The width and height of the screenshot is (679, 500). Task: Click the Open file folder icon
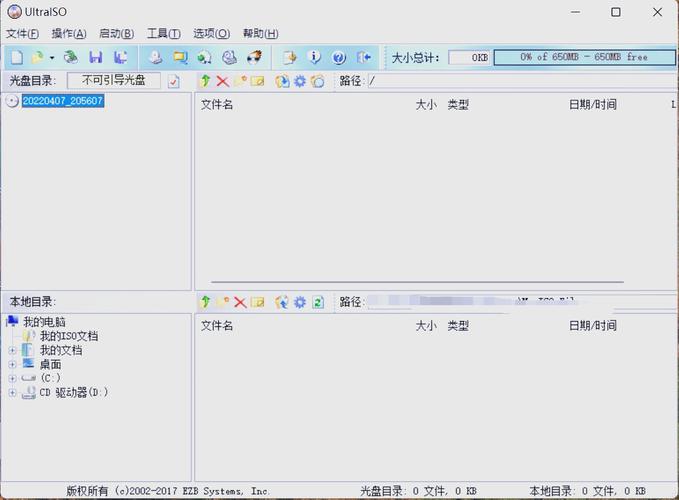pos(38,57)
